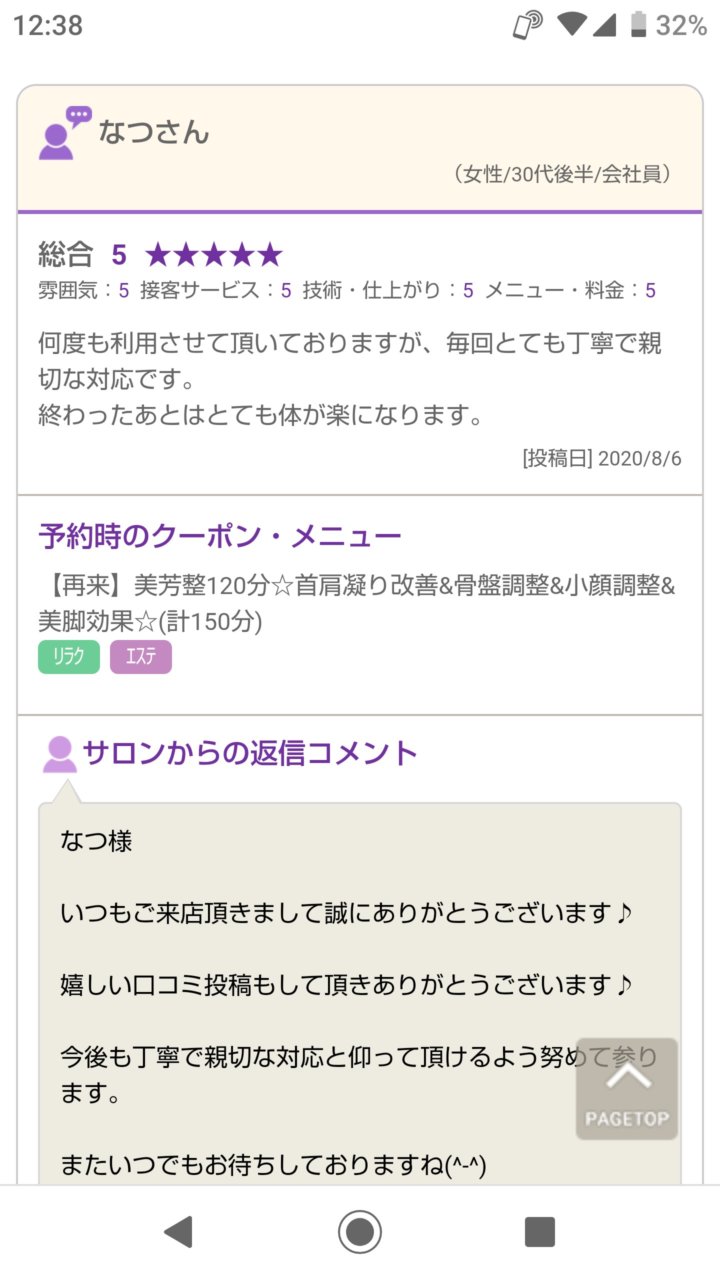Tap the green リラク tag
The width and height of the screenshot is (720, 1280).
[x=69, y=657]
